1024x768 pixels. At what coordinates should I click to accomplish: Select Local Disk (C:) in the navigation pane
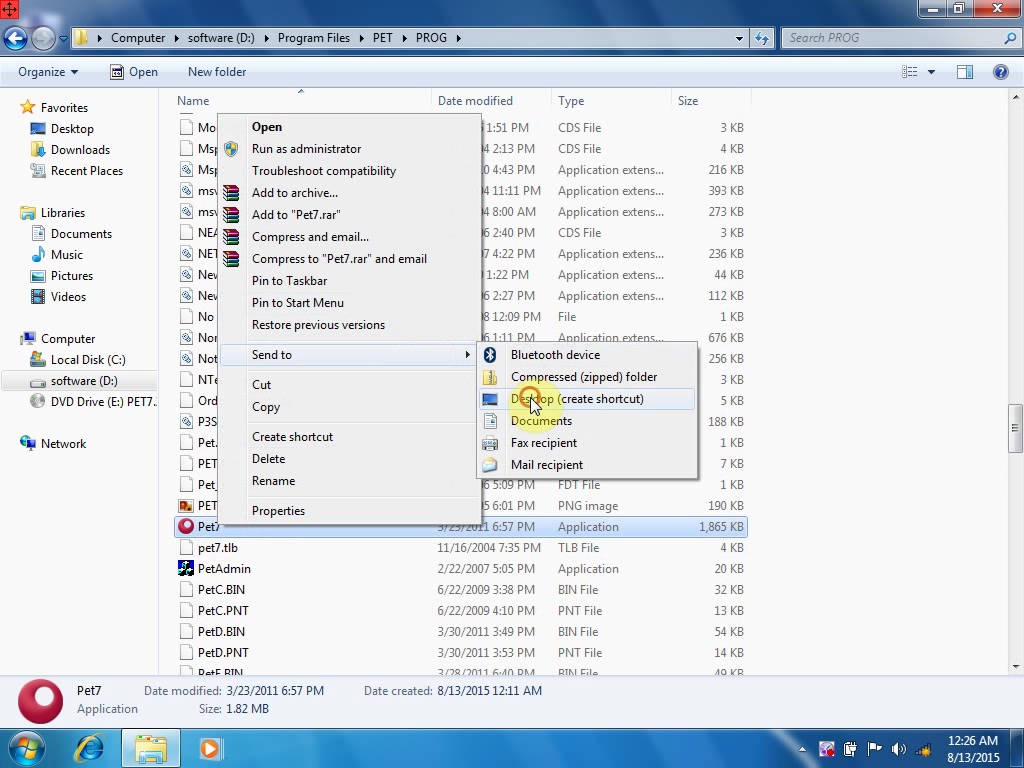pos(88,360)
